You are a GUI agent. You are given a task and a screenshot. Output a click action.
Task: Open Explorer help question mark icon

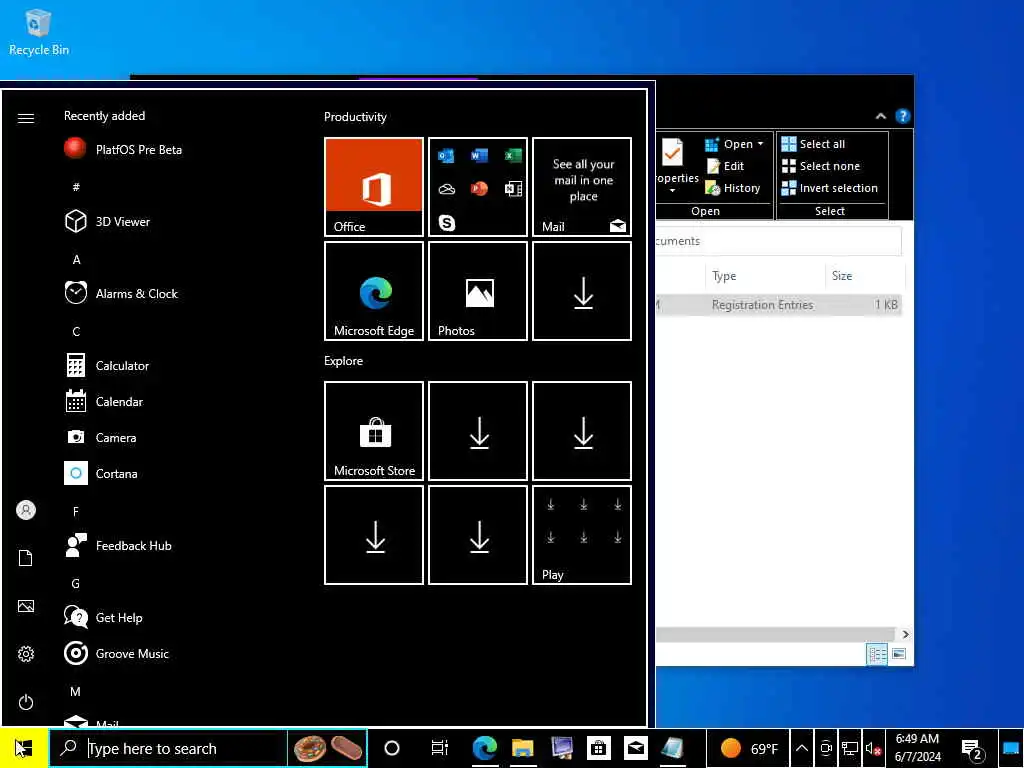[x=903, y=116]
